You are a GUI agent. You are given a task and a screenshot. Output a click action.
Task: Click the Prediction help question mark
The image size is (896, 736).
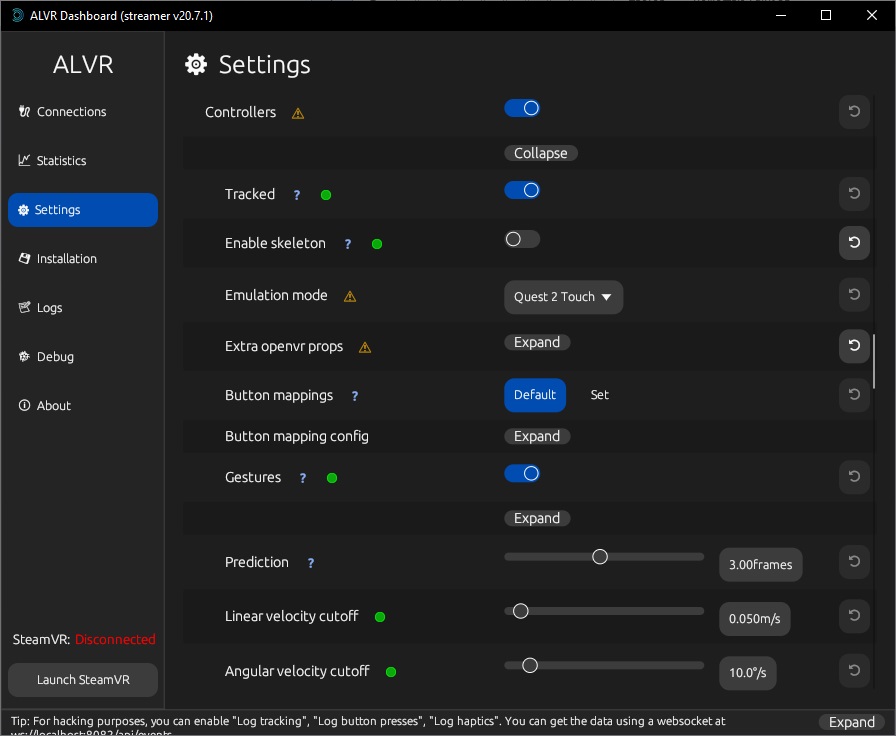pyautogui.click(x=311, y=563)
